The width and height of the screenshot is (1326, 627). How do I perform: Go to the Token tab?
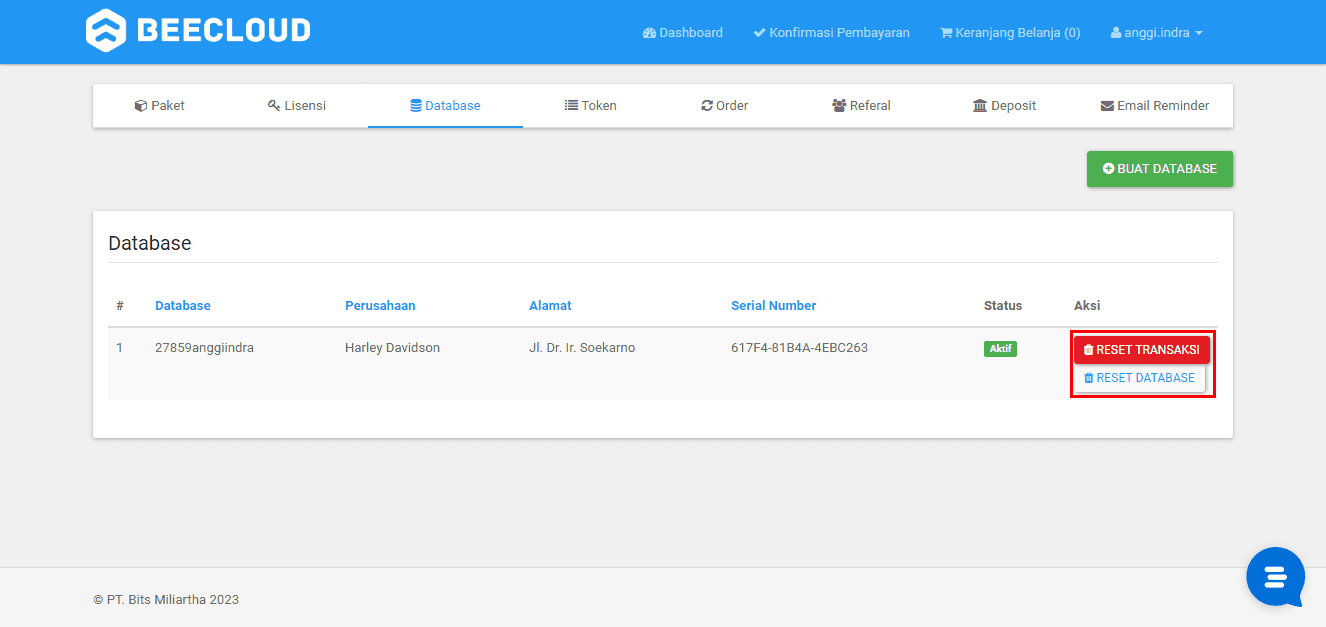590,105
